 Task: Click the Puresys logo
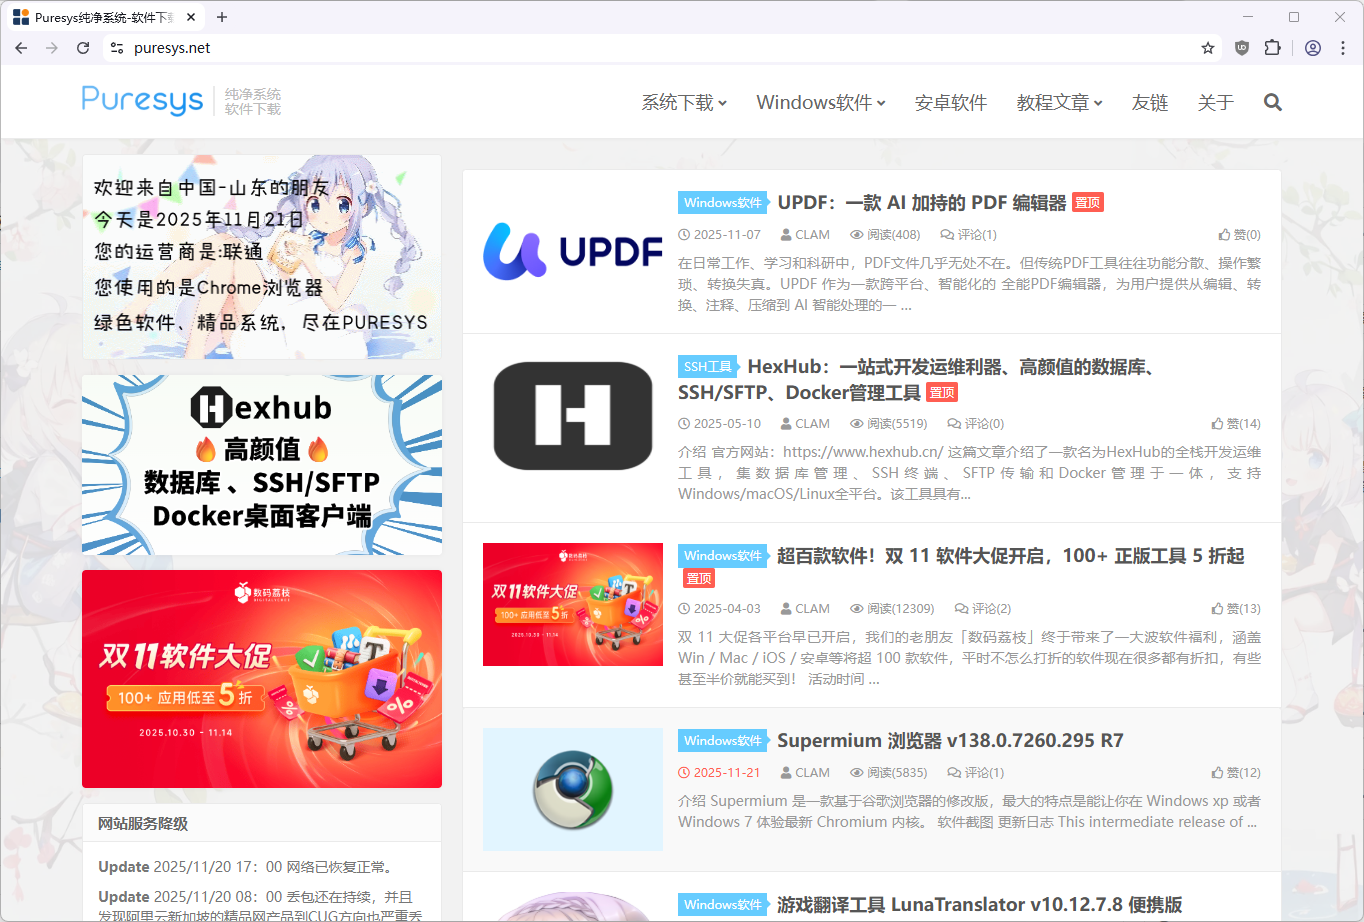tap(142, 100)
